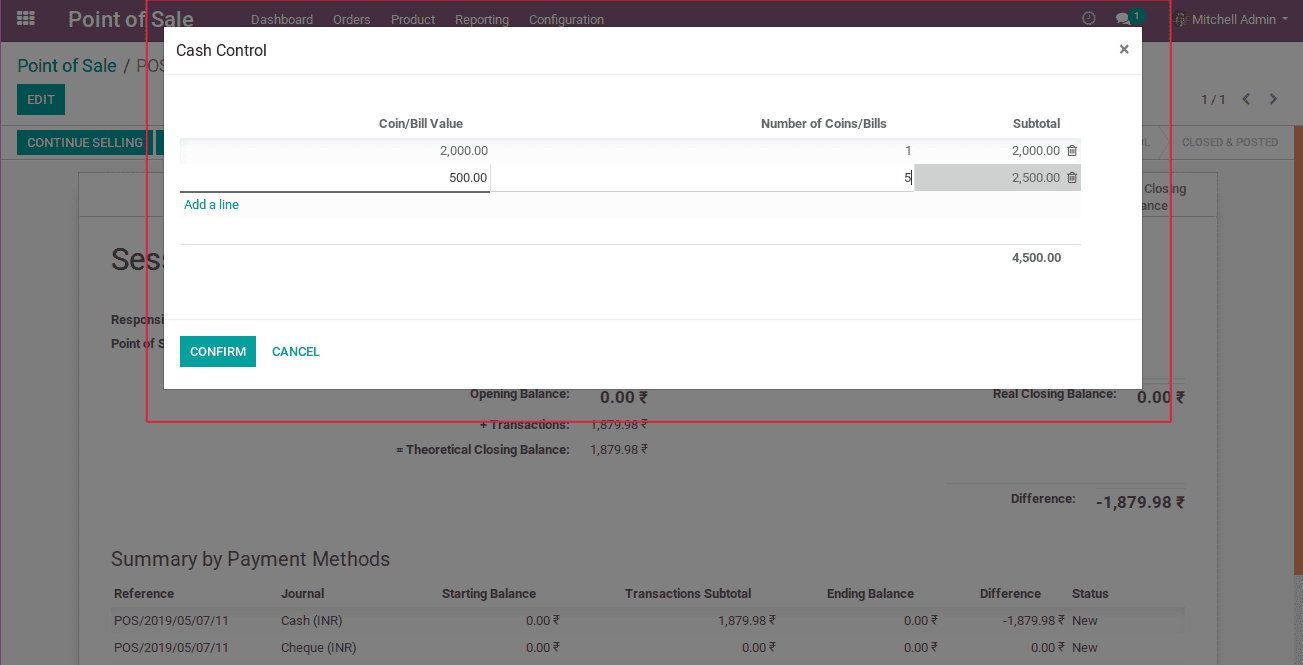The width and height of the screenshot is (1303, 665).
Task: Click the Journal column header
Action: click(x=303, y=593)
